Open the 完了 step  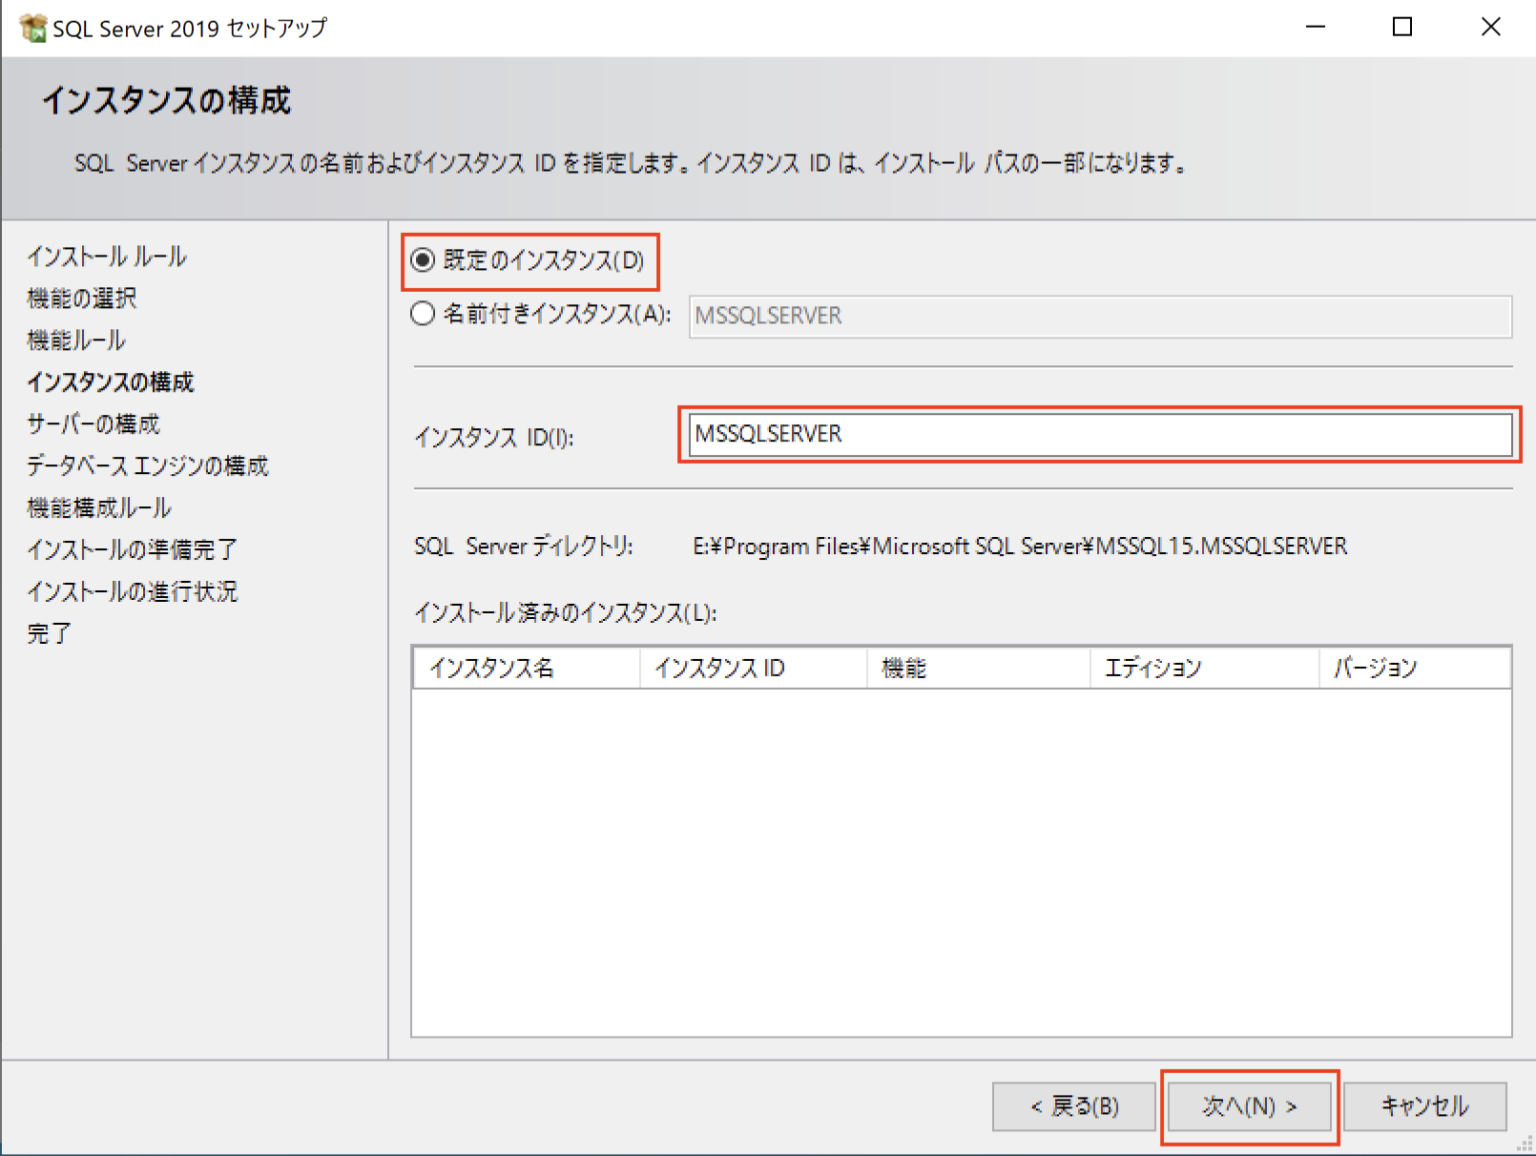click(47, 633)
